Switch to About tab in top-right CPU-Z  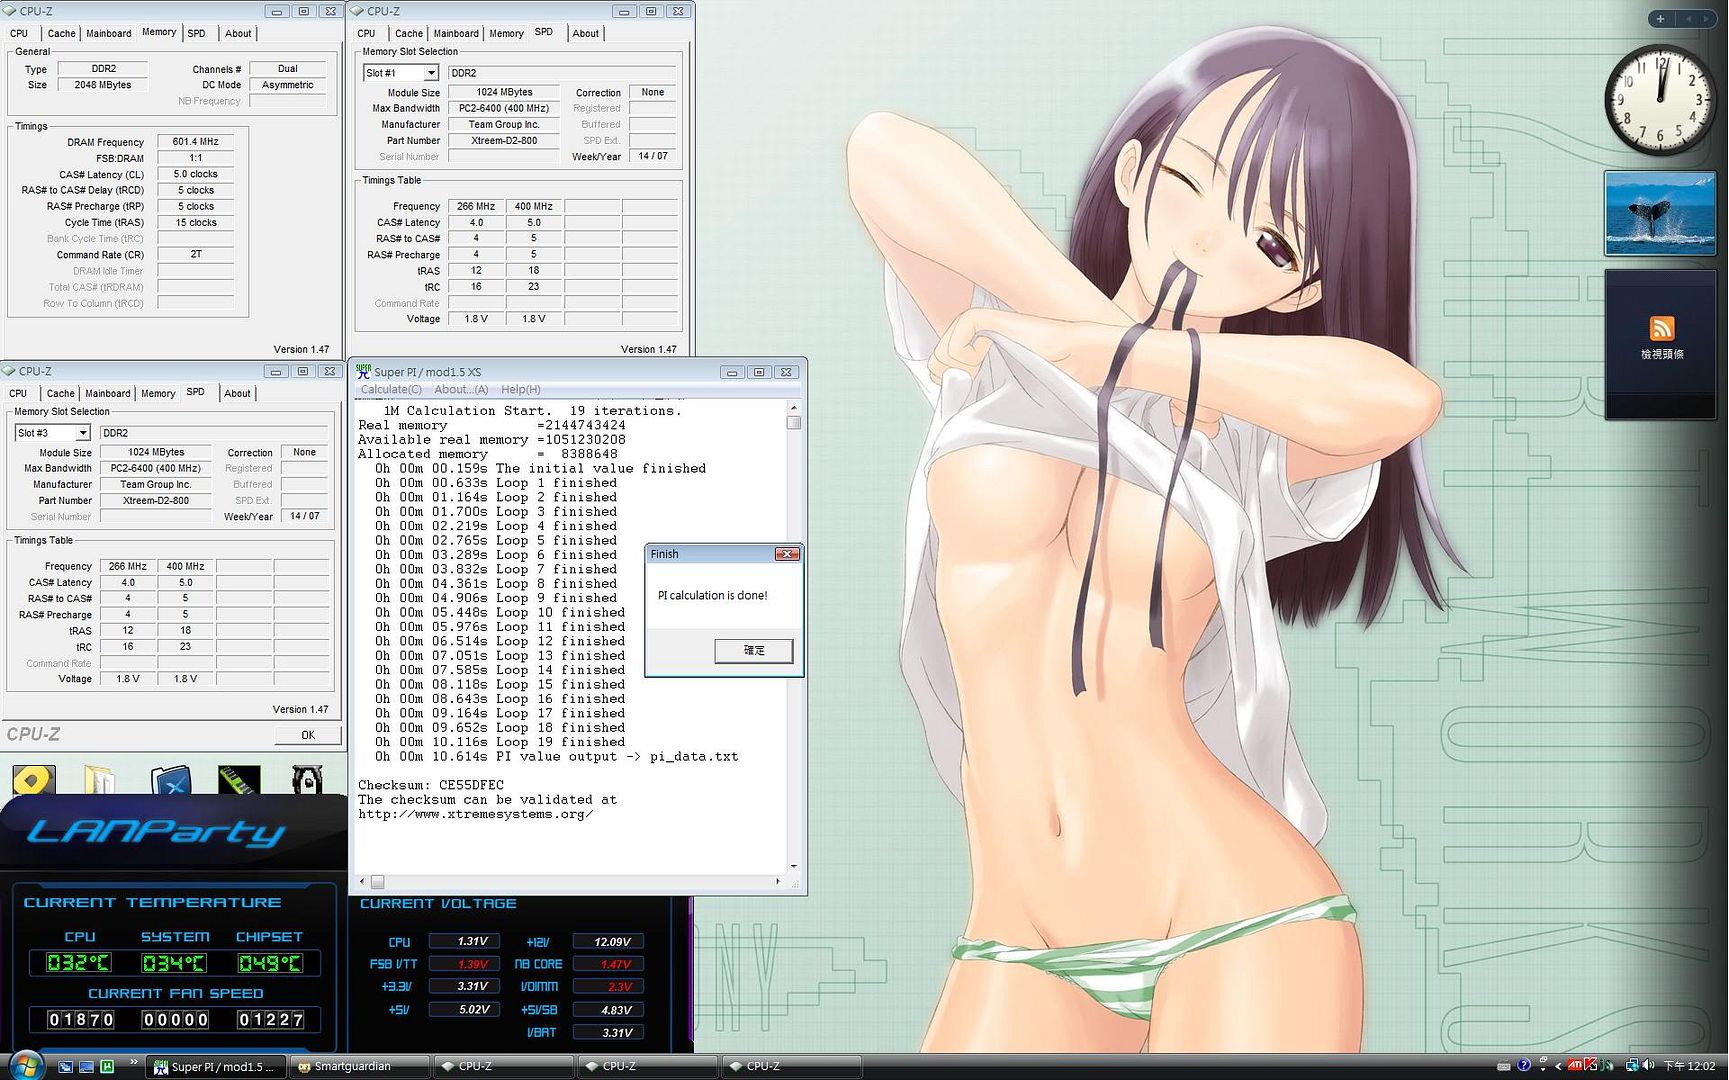(x=586, y=33)
